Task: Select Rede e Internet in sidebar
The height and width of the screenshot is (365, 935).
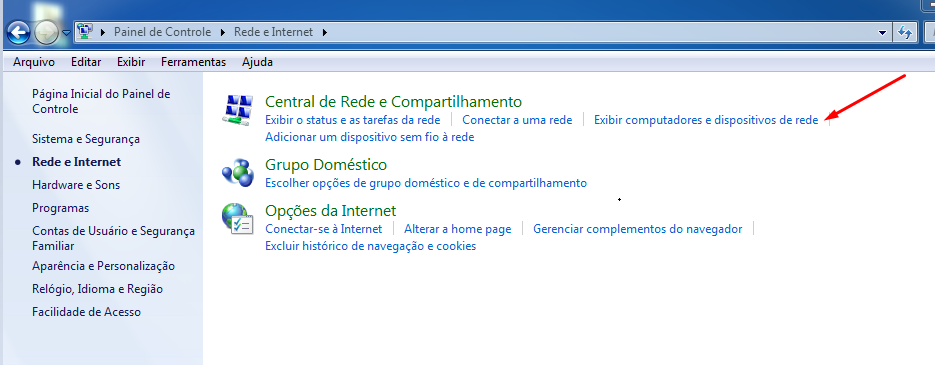Action: (76, 162)
